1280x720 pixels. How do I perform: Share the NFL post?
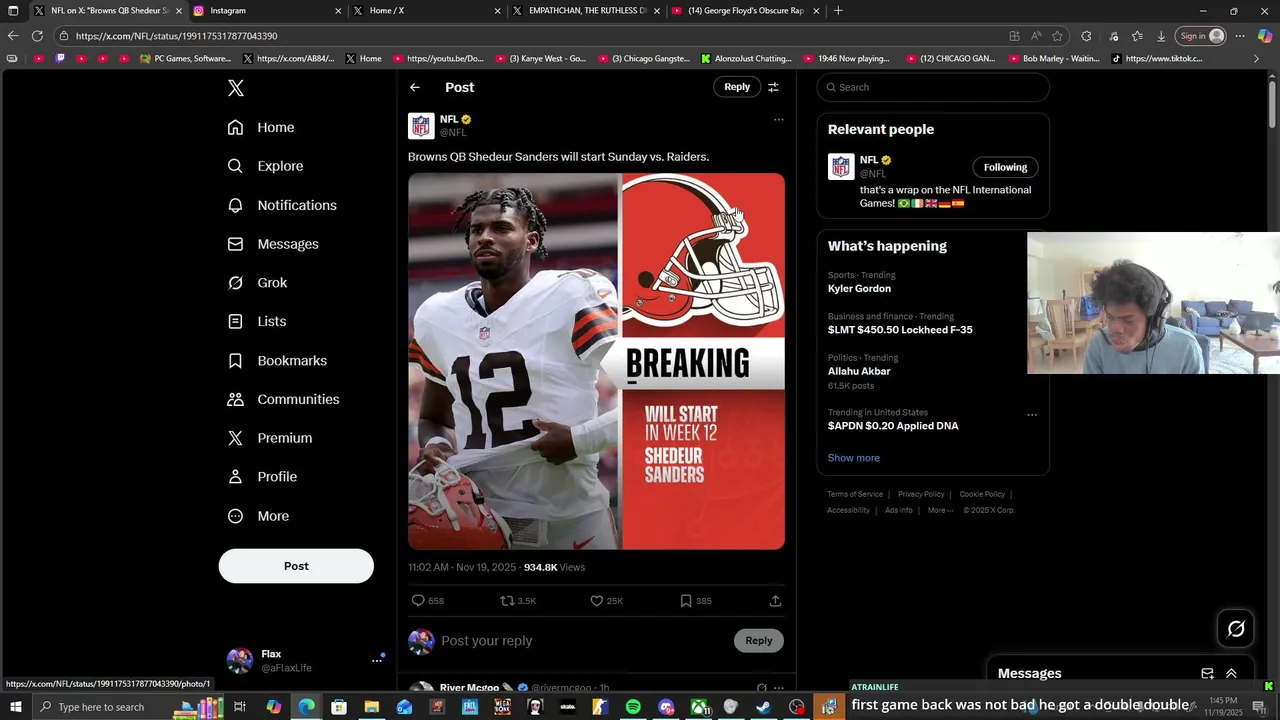[775, 601]
